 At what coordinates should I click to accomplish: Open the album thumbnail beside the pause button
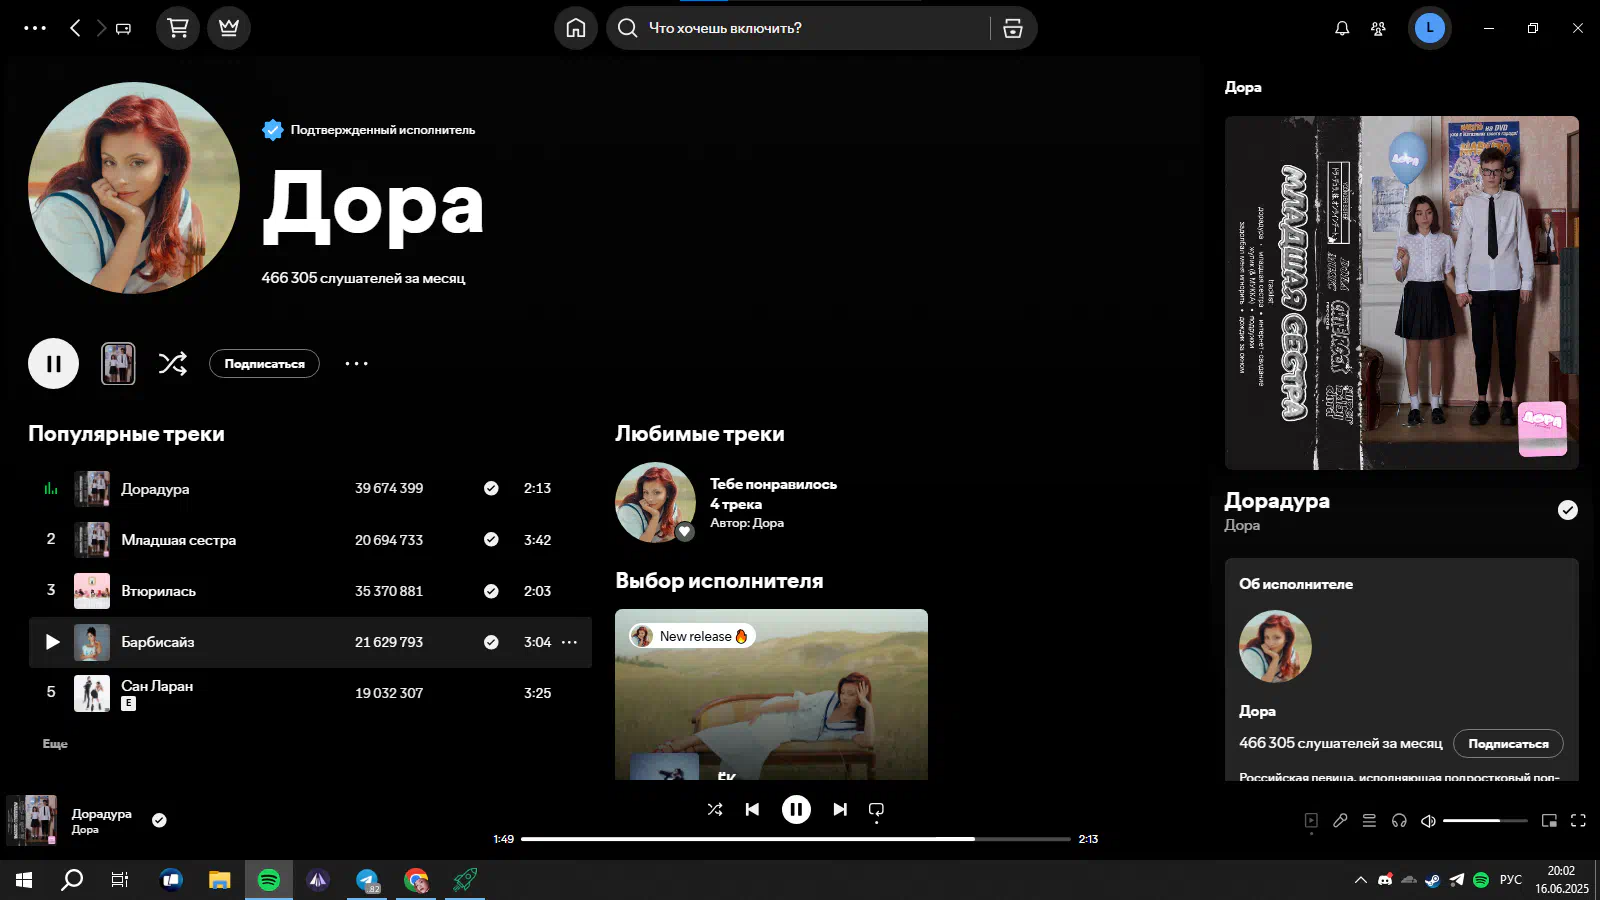(x=118, y=363)
